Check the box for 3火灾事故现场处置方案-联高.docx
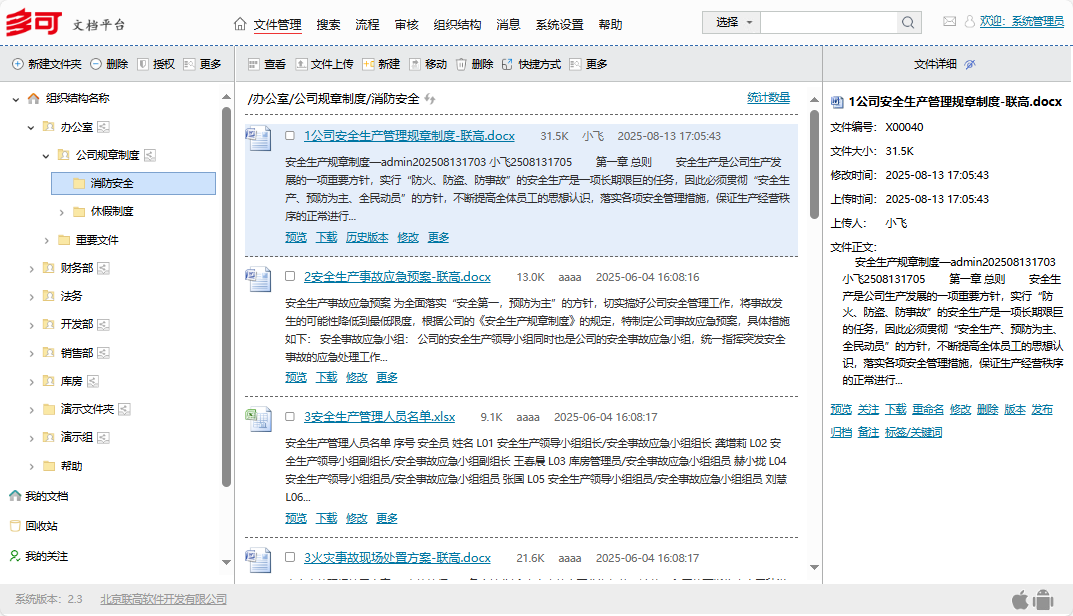 click(290, 557)
